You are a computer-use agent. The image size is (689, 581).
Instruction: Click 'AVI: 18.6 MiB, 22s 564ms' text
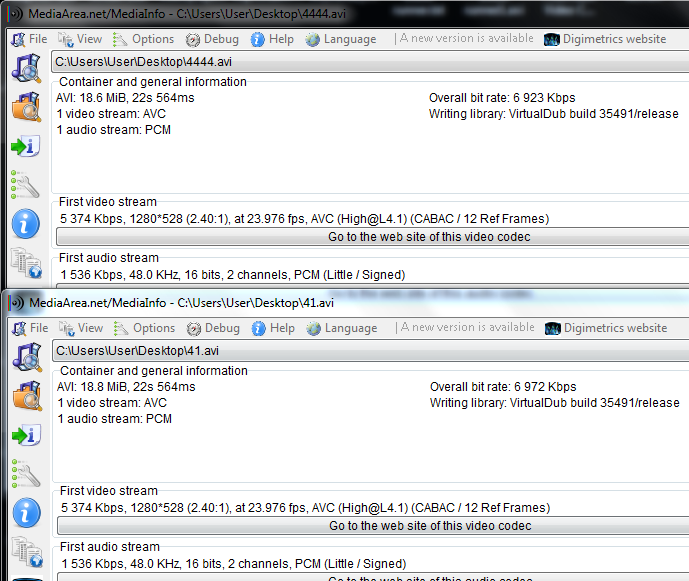(125, 98)
